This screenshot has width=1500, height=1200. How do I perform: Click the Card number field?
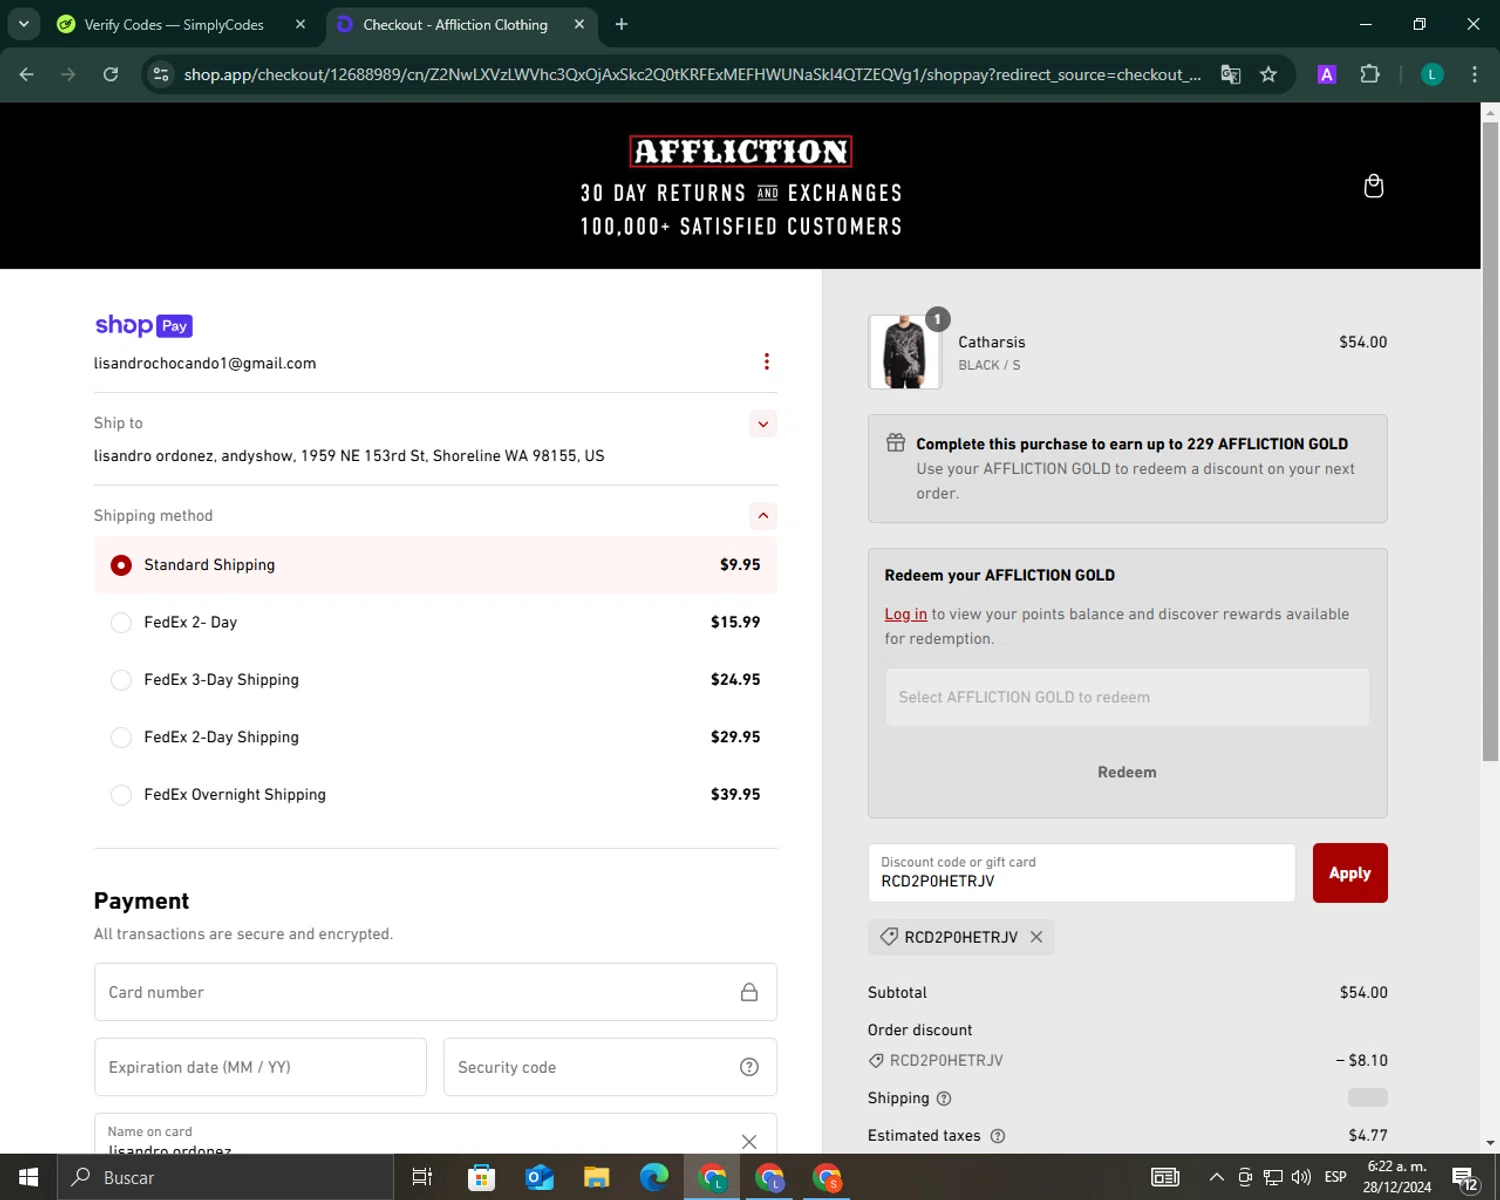(435, 992)
